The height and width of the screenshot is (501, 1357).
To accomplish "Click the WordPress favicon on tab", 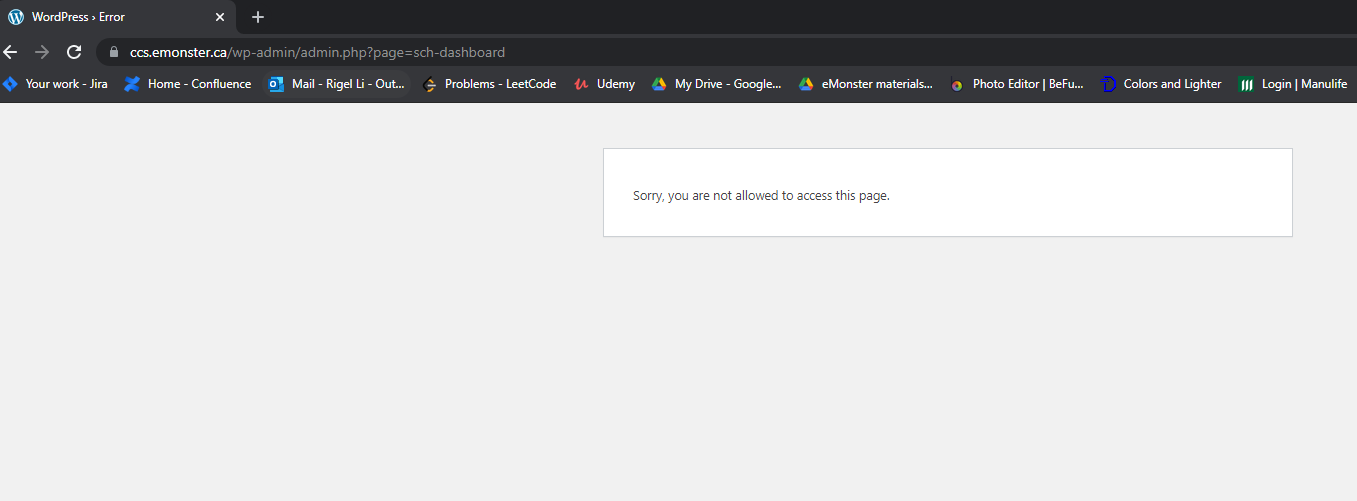I will click(16, 17).
